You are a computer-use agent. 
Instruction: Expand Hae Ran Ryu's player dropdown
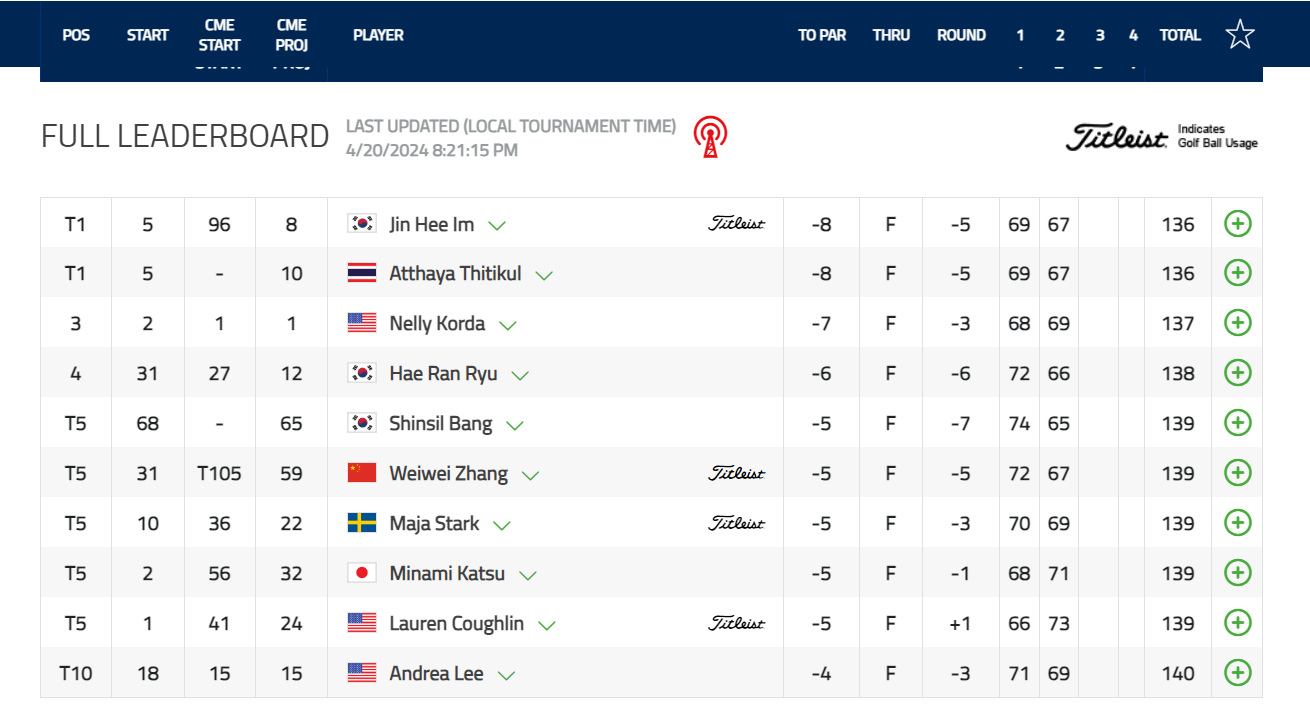click(519, 373)
